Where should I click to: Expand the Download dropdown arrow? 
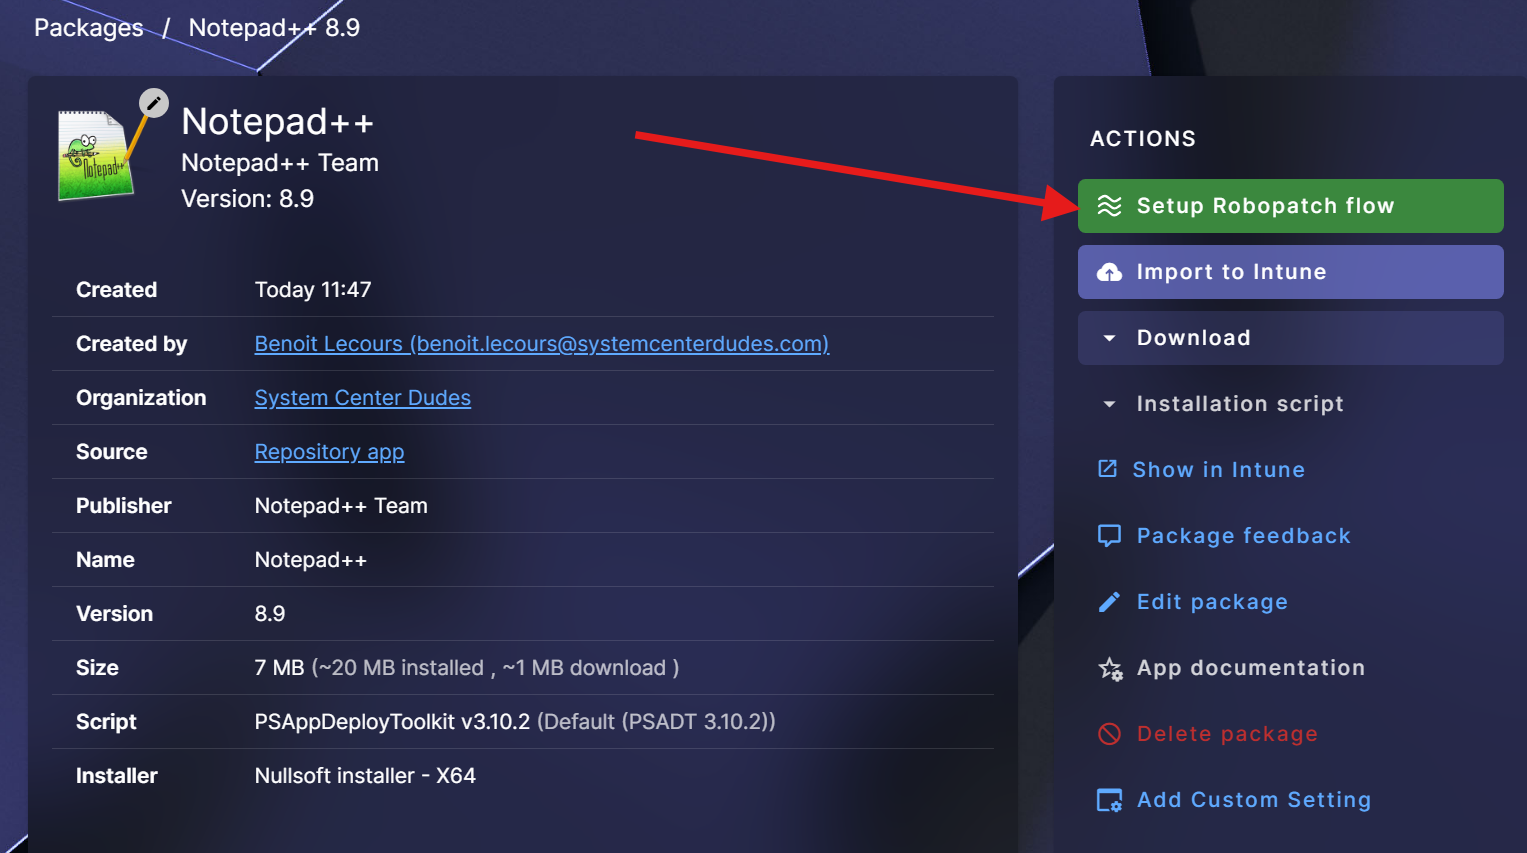pyautogui.click(x=1109, y=338)
